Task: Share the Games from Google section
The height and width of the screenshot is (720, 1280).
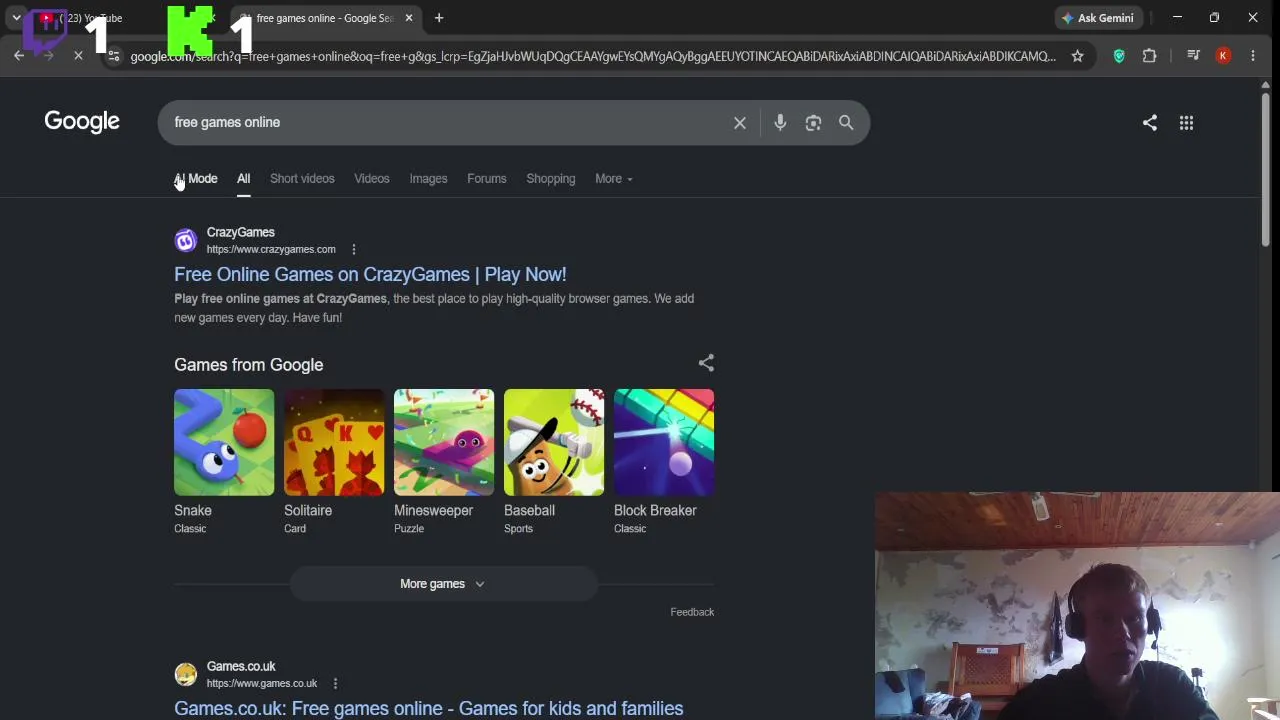Action: coord(706,363)
